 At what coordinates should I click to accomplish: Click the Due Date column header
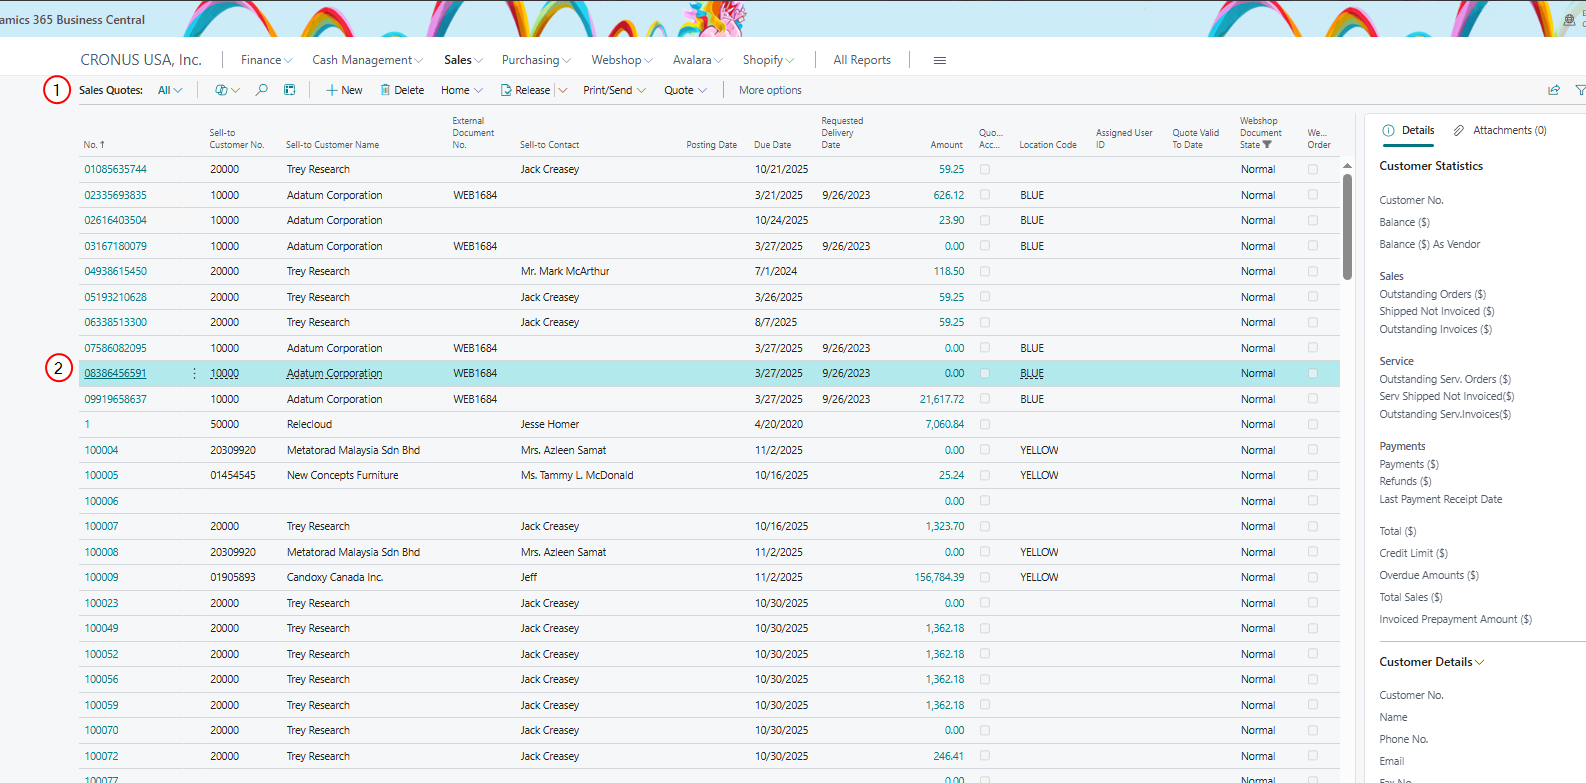pos(772,145)
